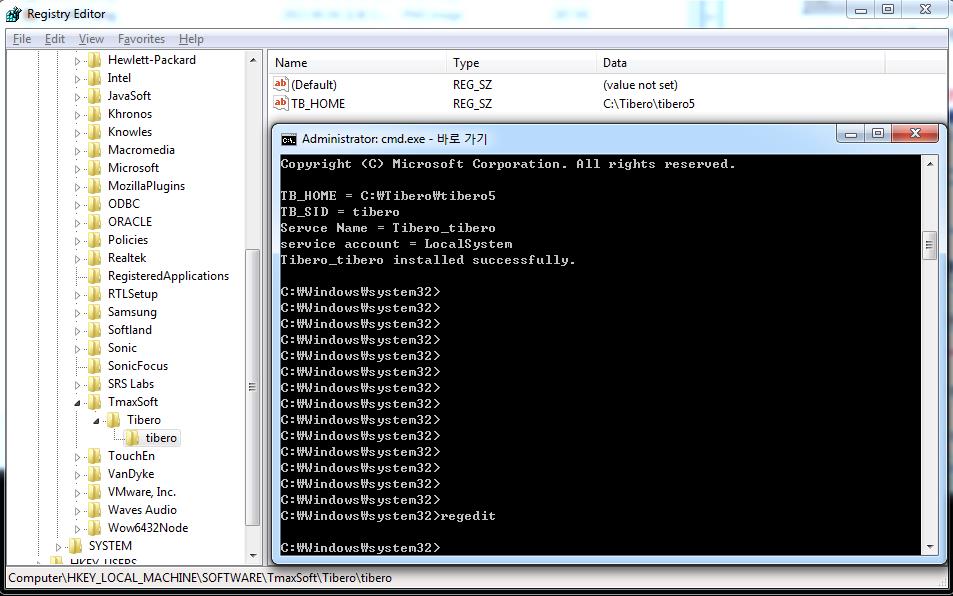This screenshot has height=596, width=953.
Task: Click the JavaSoft folder icon
Action: (95, 96)
